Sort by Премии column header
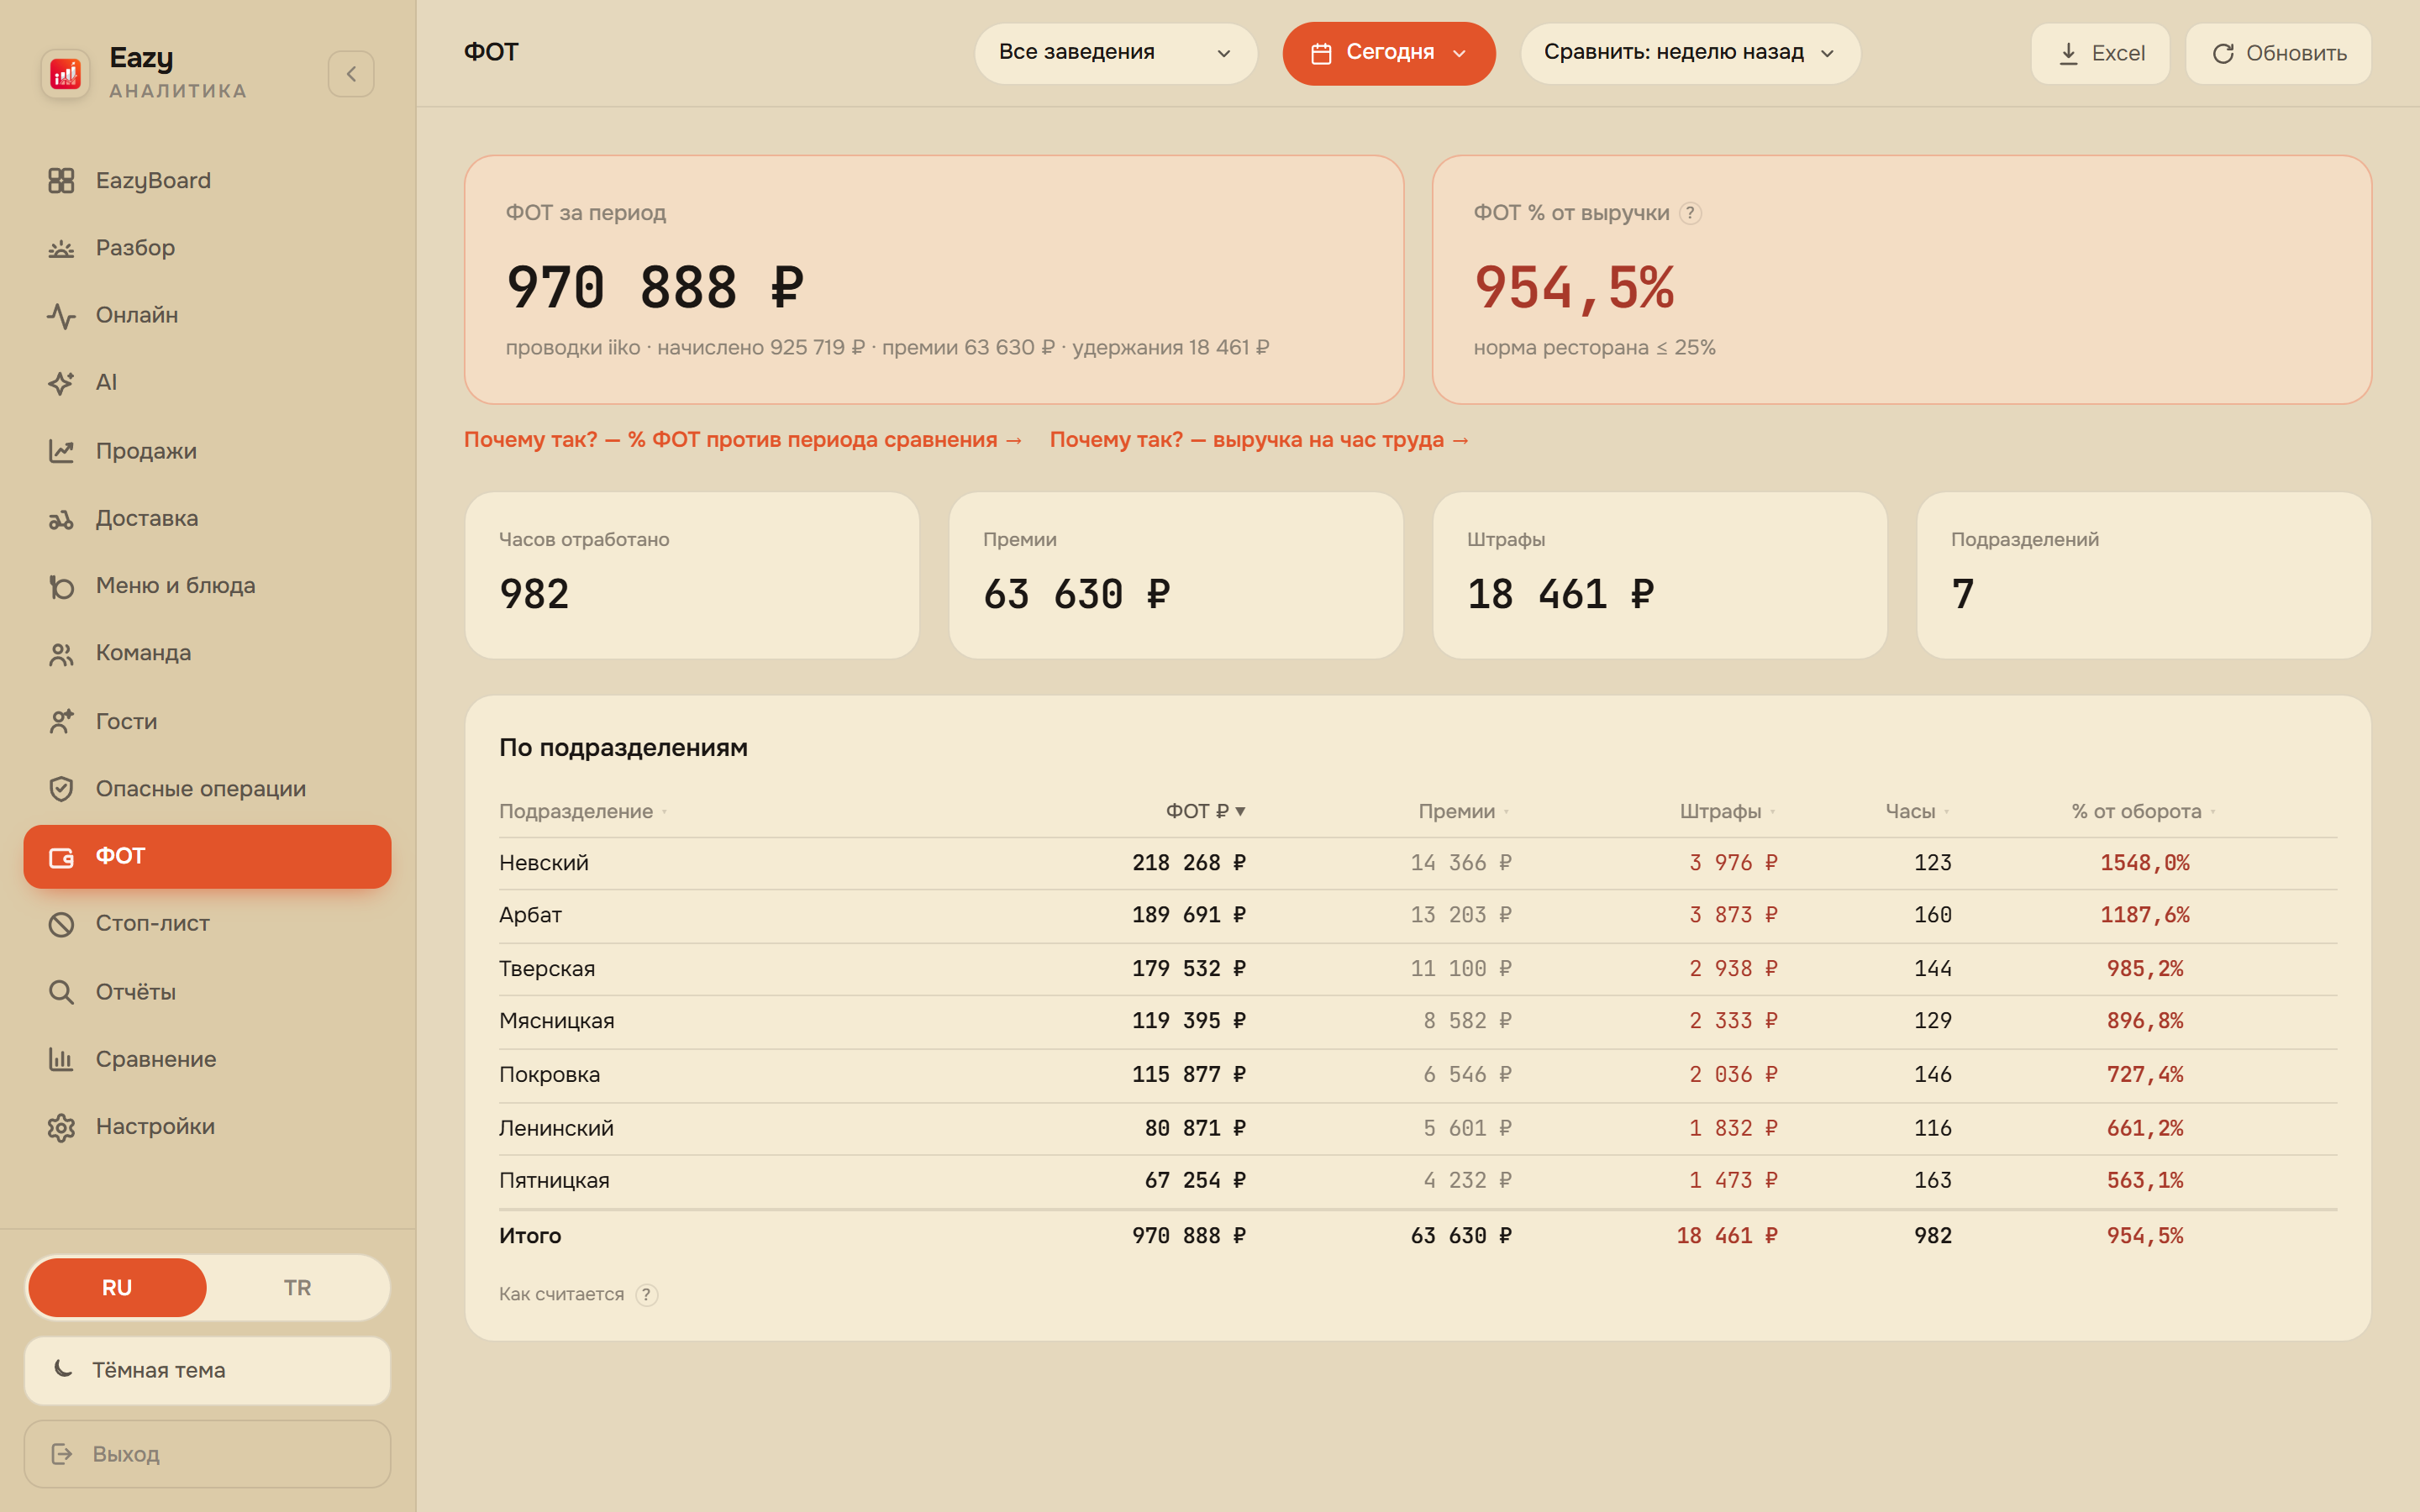2420x1512 pixels. click(x=1463, y=811)
